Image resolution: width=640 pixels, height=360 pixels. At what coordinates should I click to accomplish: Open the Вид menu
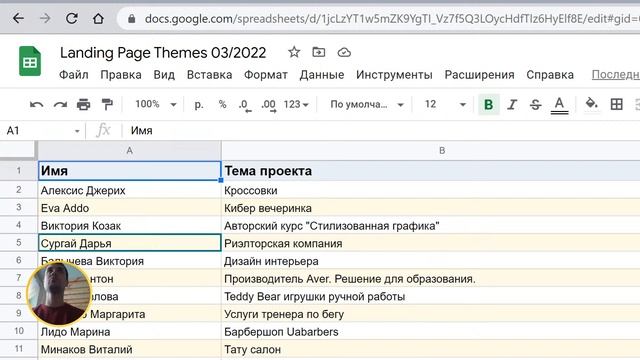(164, 75)
